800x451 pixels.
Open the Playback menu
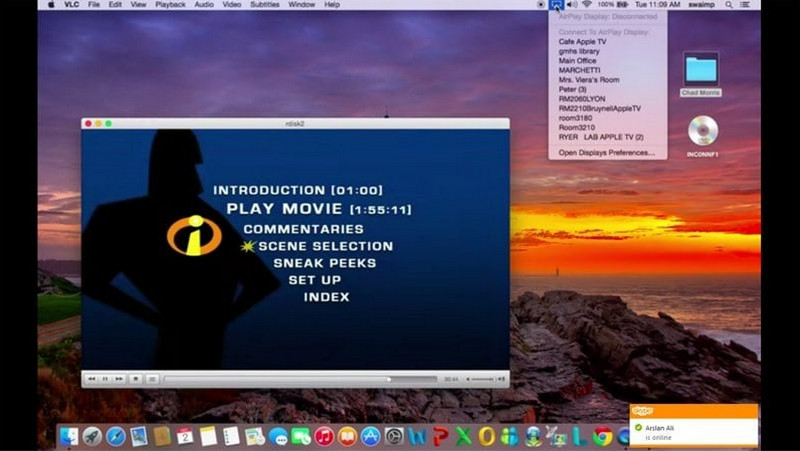pos(170,5)
